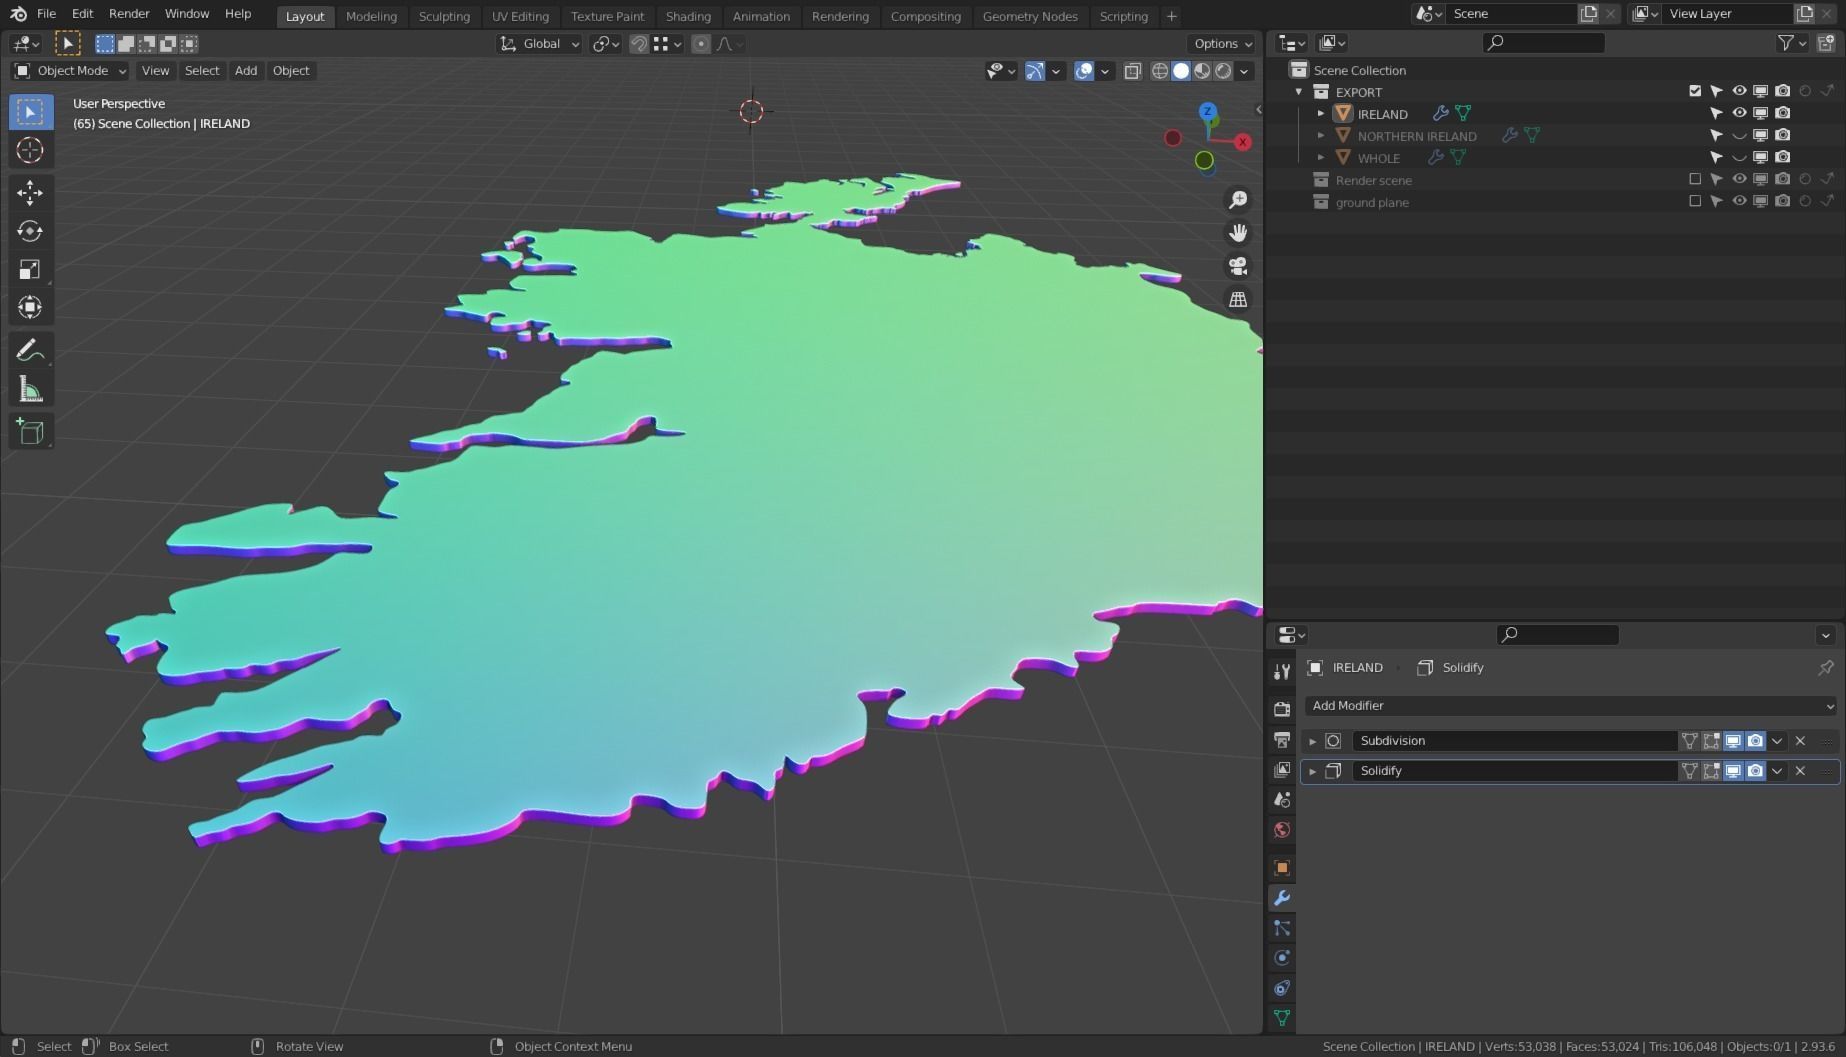Viewport: 1846px width, 1057px height.
Task: Click the outliner filter funnel button
Action: click(x=1785, y=43)
